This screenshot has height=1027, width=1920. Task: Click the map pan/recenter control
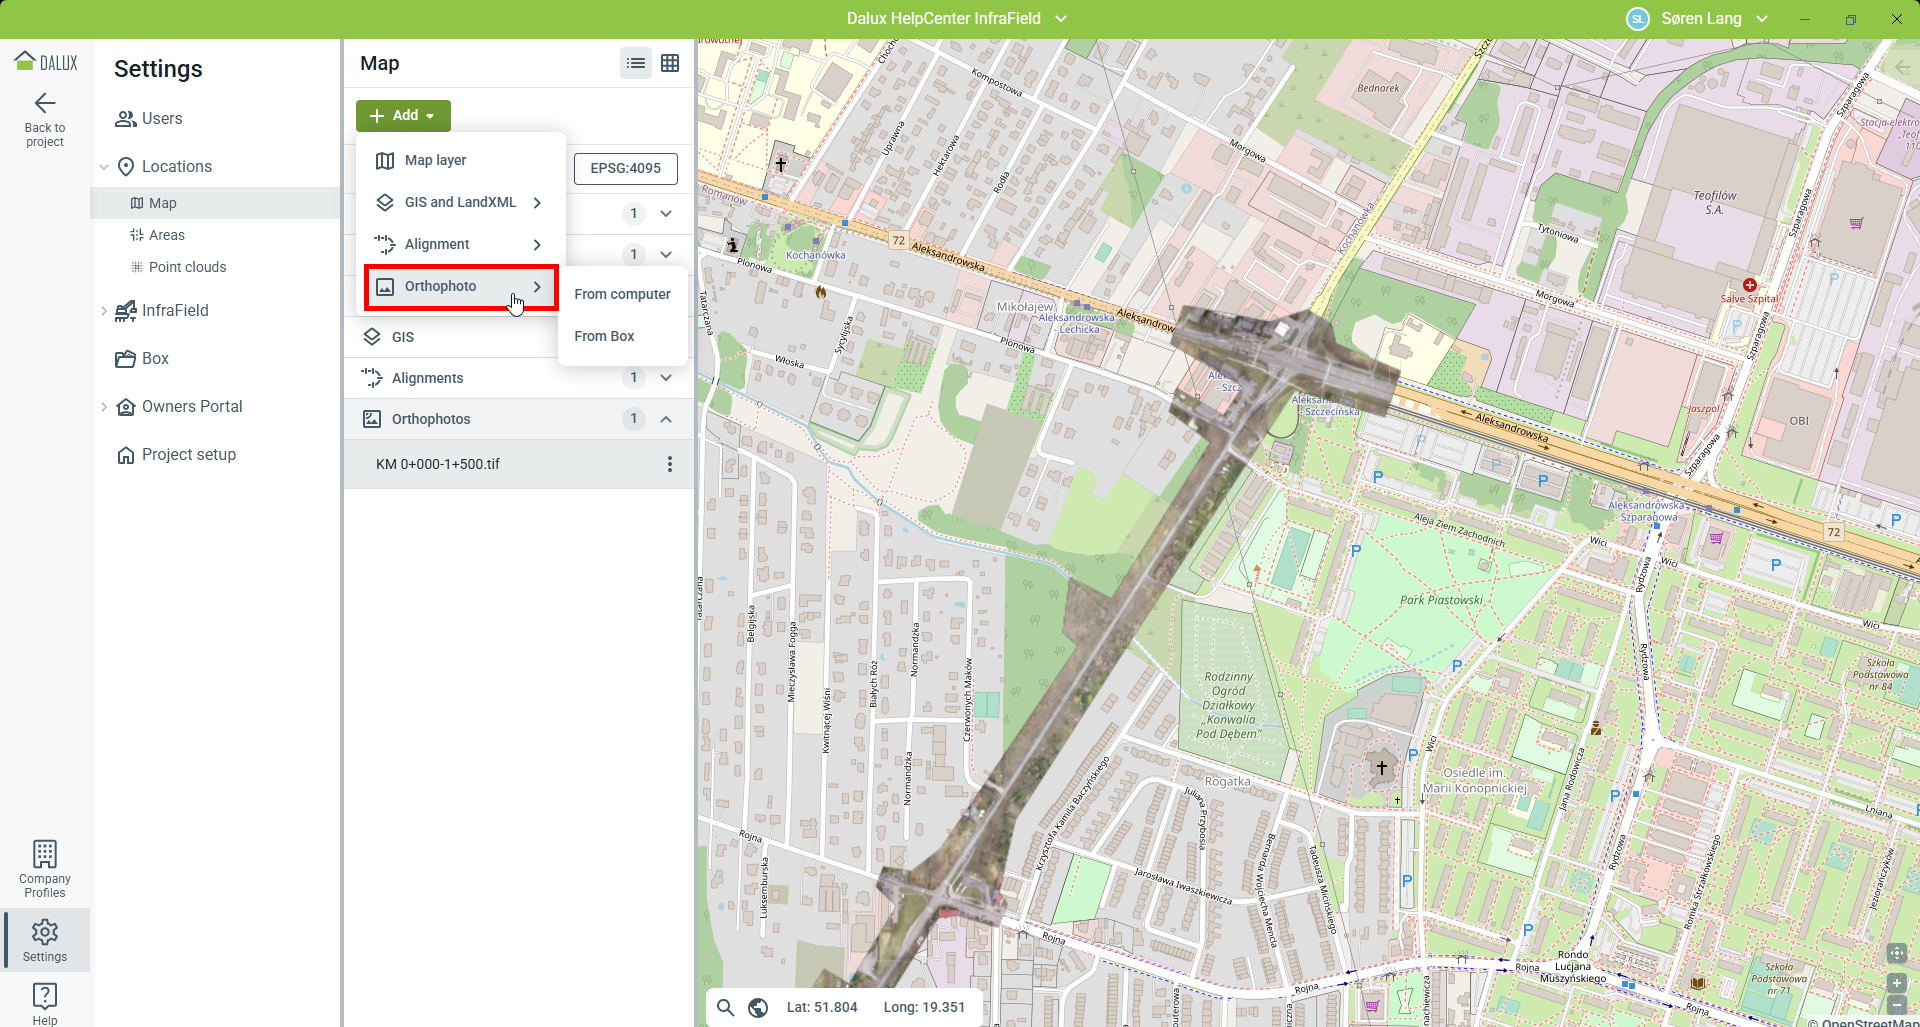tap(1896, 952)
